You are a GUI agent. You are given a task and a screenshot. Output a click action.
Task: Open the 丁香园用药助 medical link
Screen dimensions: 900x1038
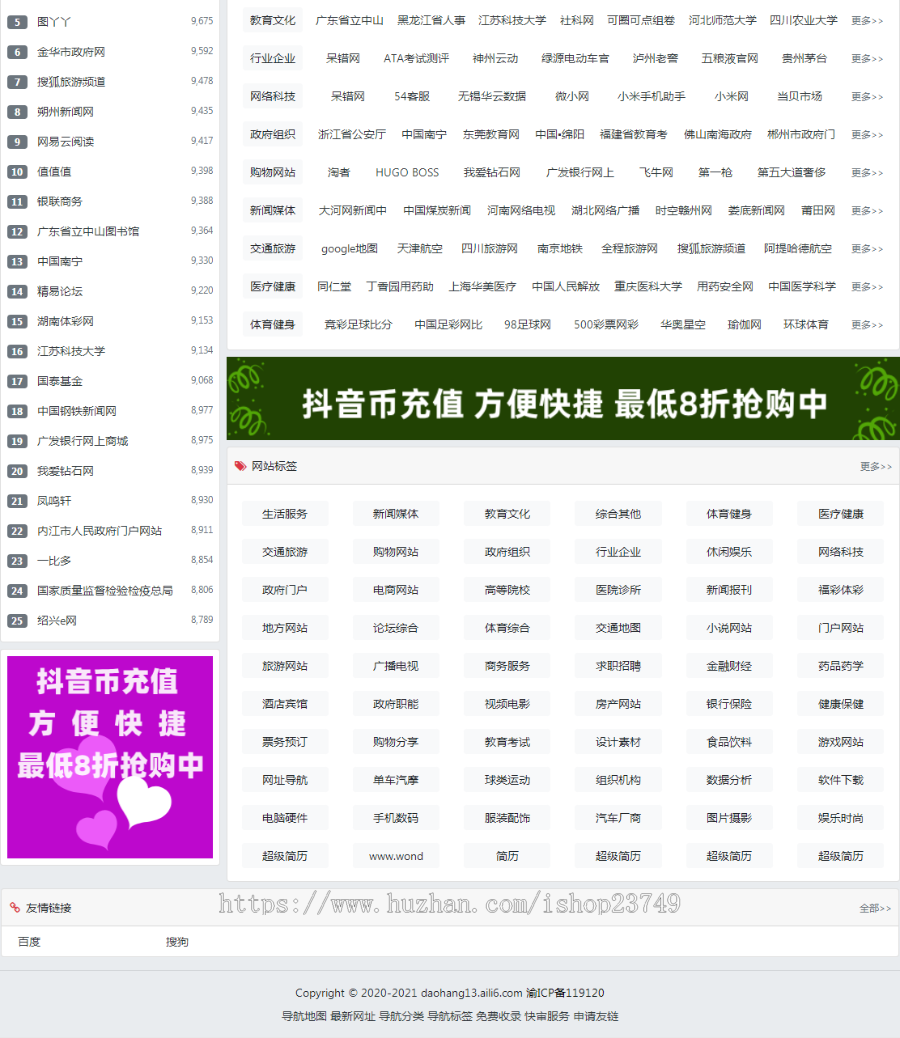(x=400, y=287)
